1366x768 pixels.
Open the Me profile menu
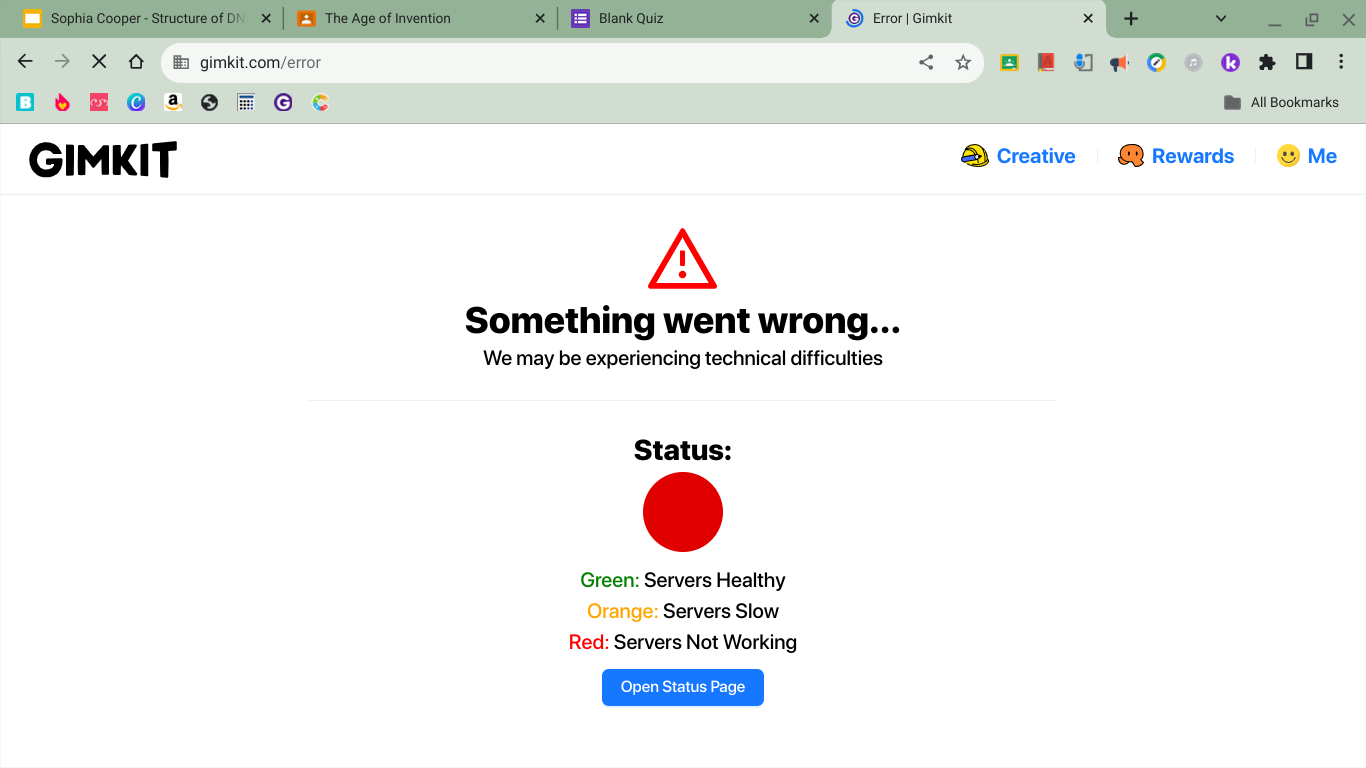pyautogui.click(x=1306, y=156)
